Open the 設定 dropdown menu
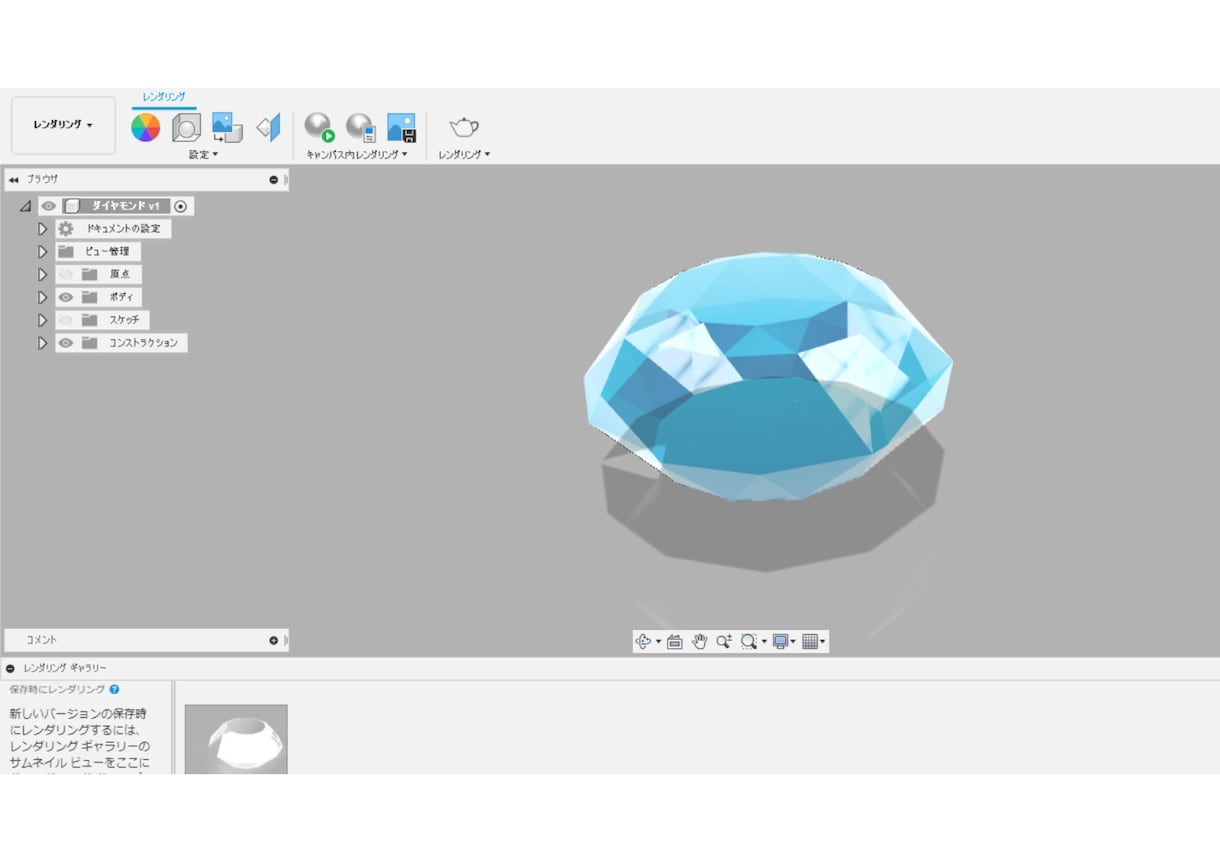 (x=203, y=155)
